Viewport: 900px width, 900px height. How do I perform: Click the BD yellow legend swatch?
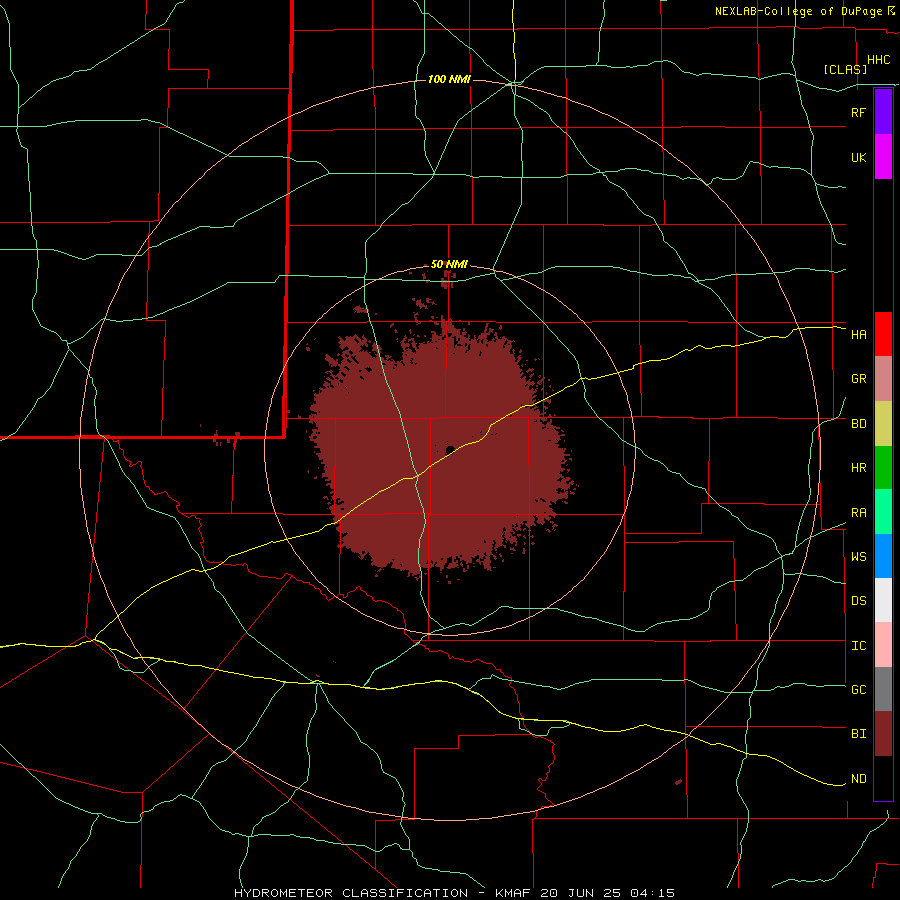pos(883,424)
